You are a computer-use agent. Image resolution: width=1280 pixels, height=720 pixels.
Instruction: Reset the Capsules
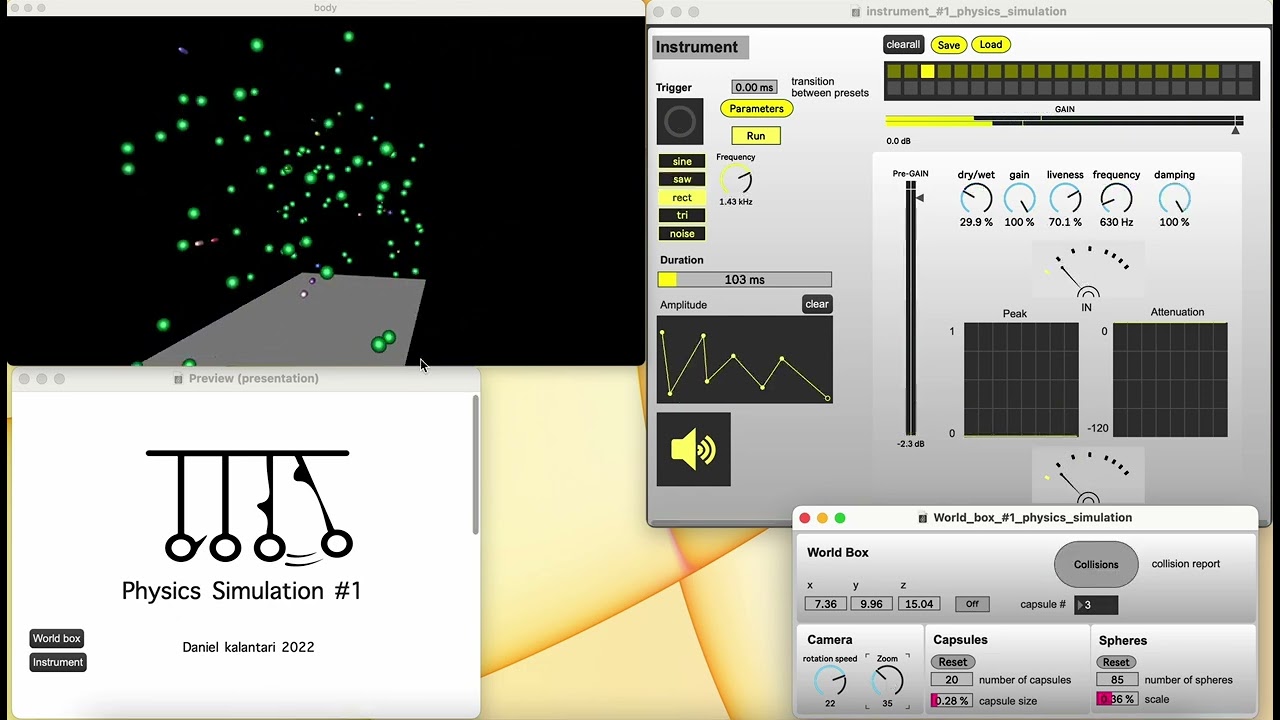click(953, 662)
